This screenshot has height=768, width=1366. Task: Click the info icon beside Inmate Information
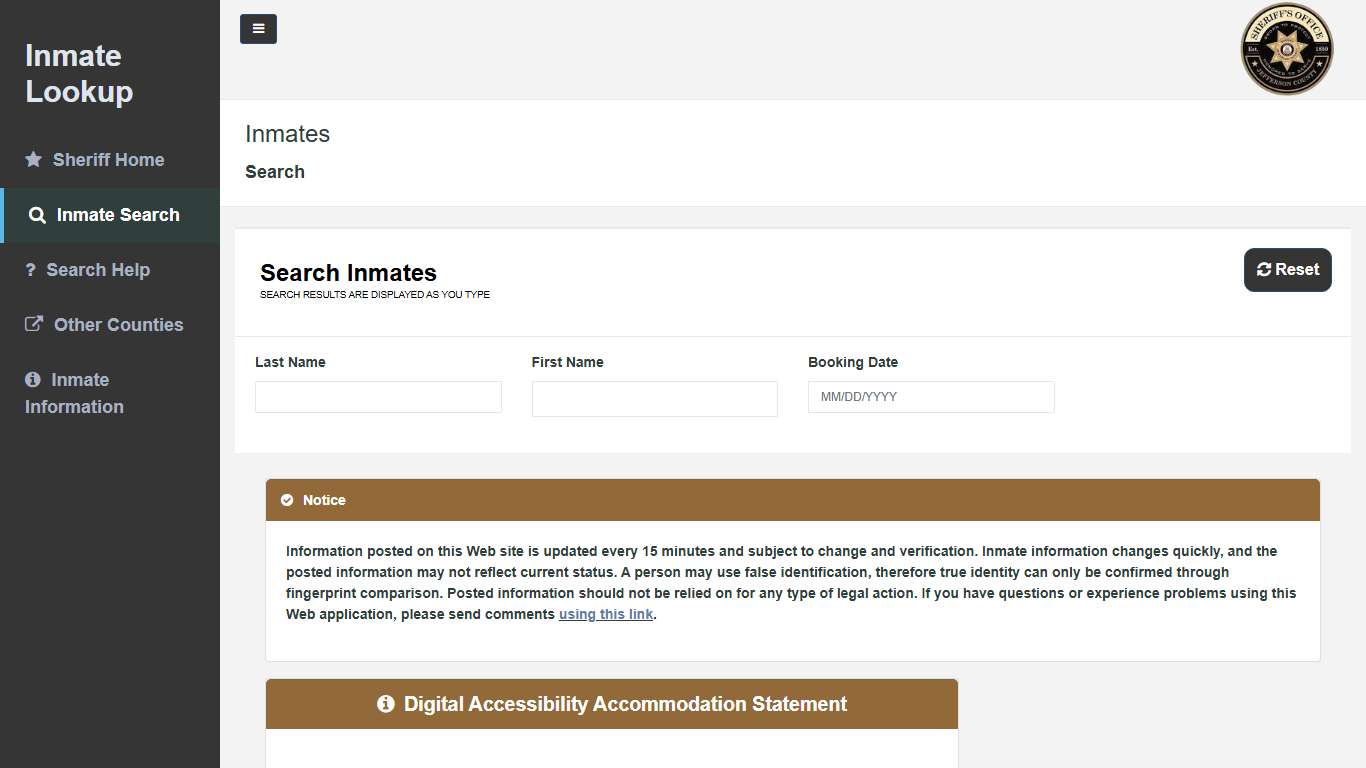33,380
